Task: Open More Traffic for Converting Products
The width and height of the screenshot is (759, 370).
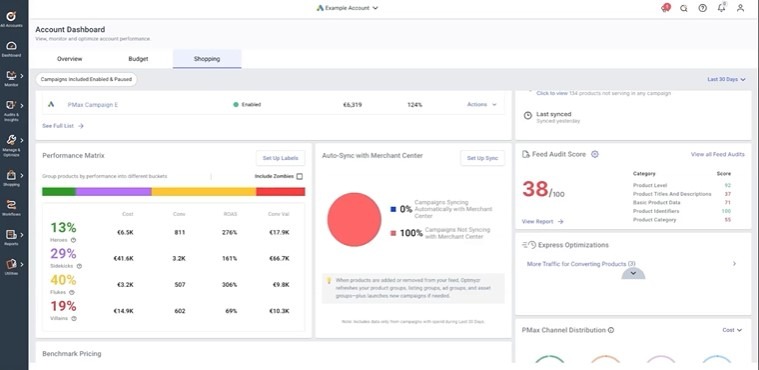Action: tap(581, 264)
